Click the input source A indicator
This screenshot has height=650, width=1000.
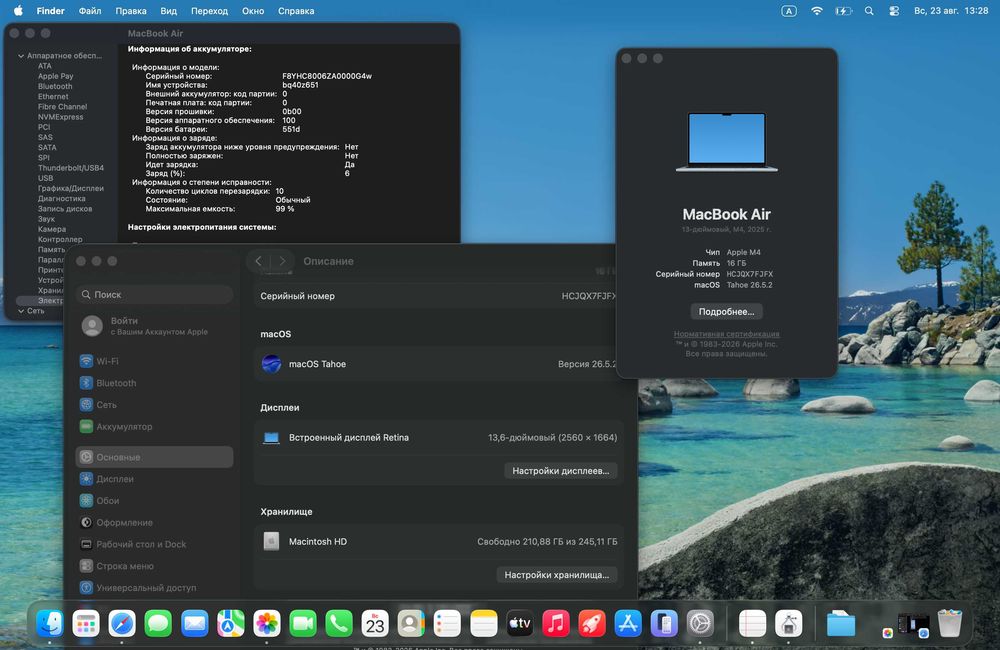point(789,11)
